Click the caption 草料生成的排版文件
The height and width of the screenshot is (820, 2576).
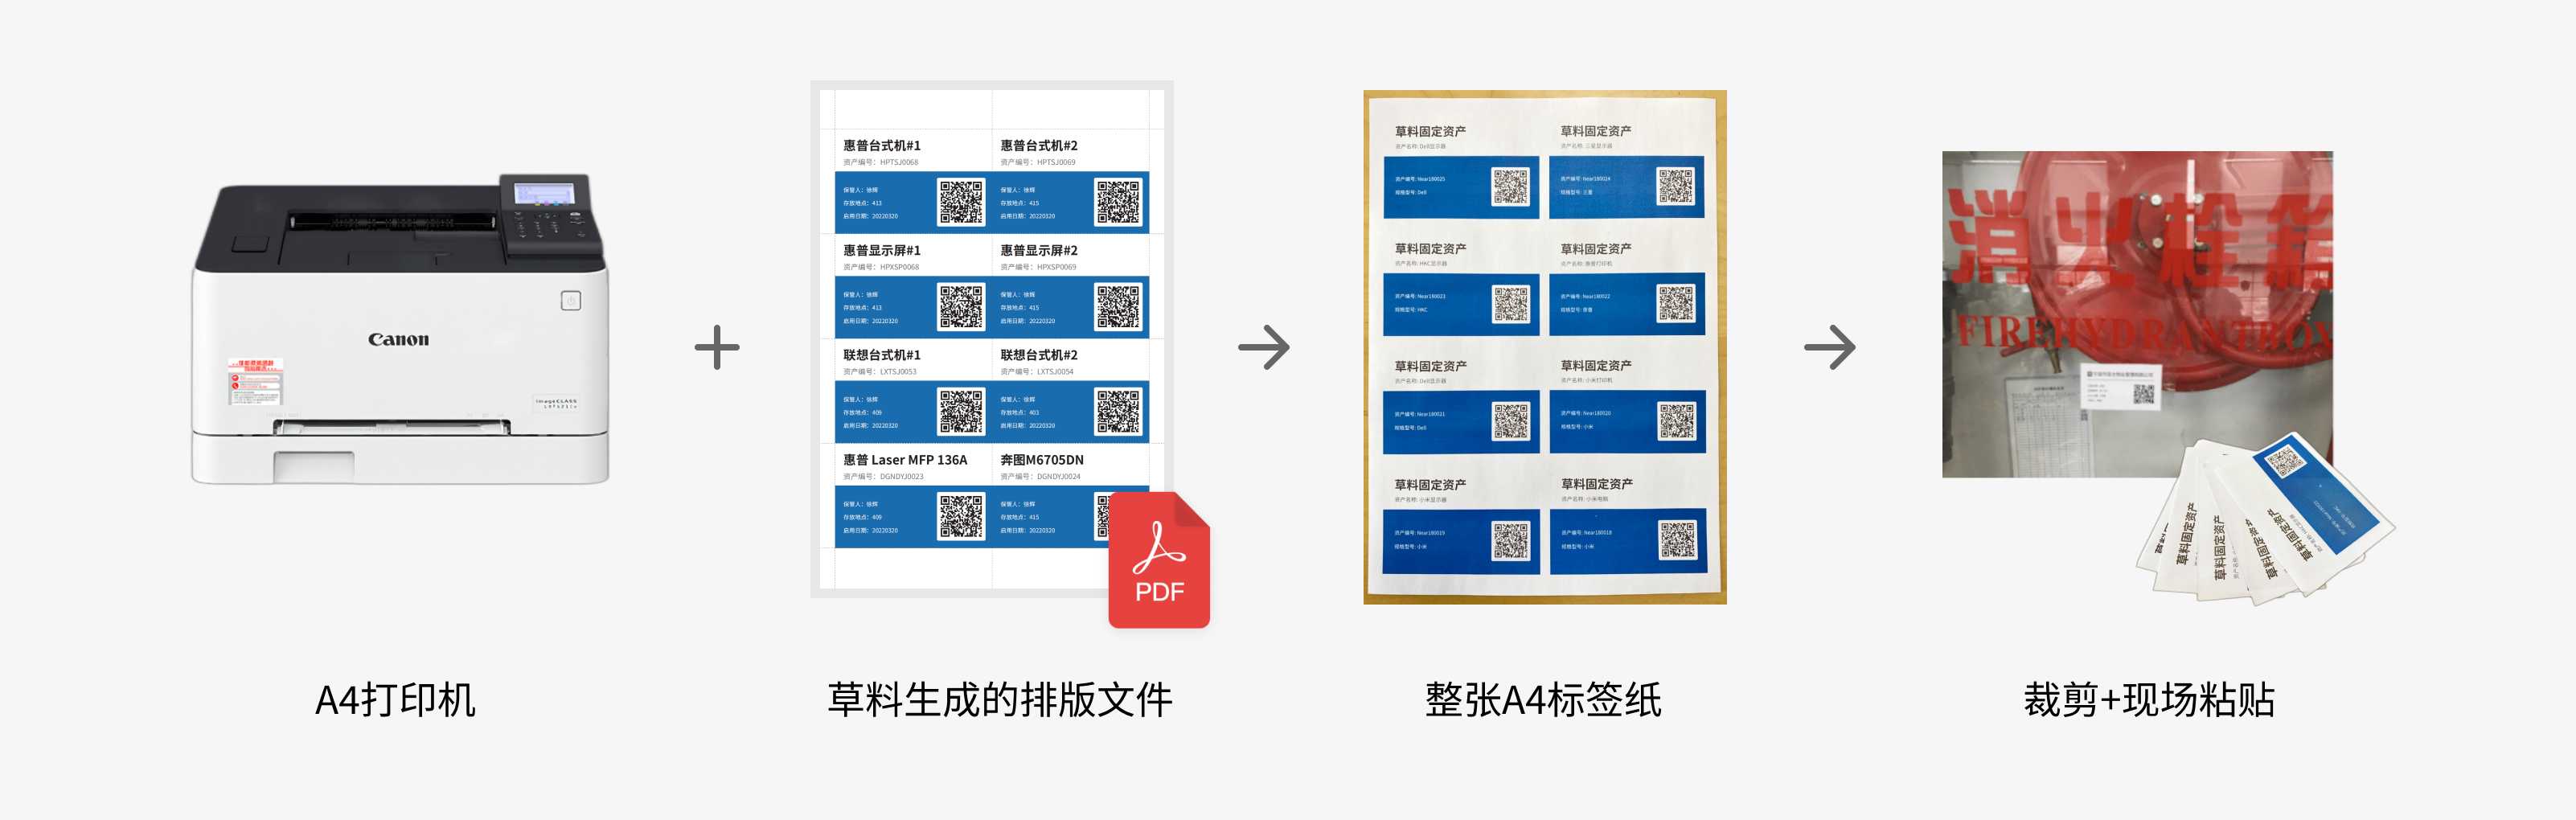[999, 700]
